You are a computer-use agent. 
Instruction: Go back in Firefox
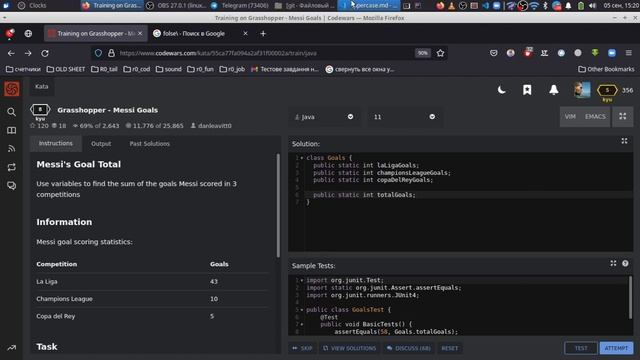click(x=11, y=53)
